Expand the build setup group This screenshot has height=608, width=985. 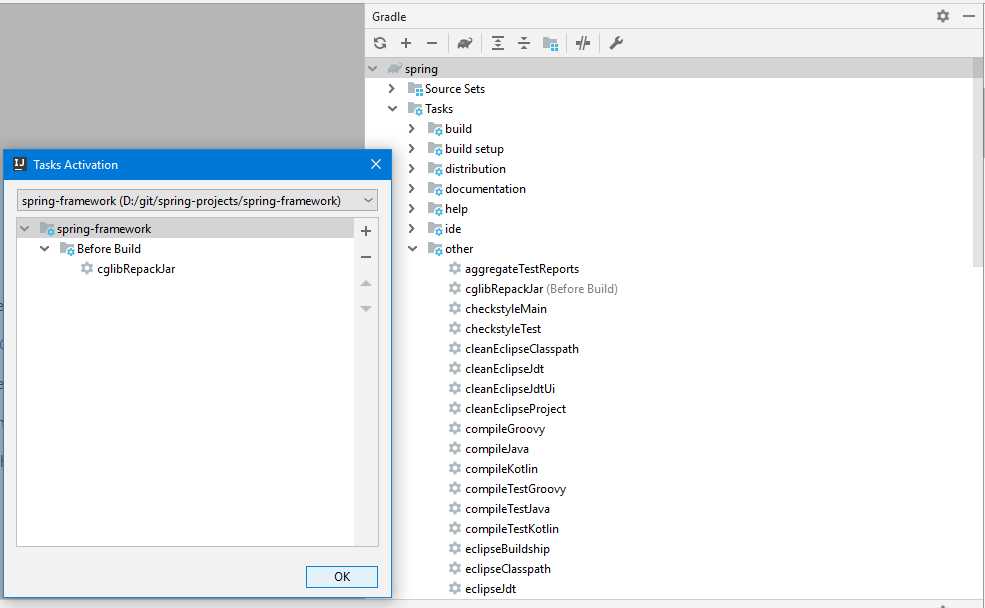tap(412, 148)
